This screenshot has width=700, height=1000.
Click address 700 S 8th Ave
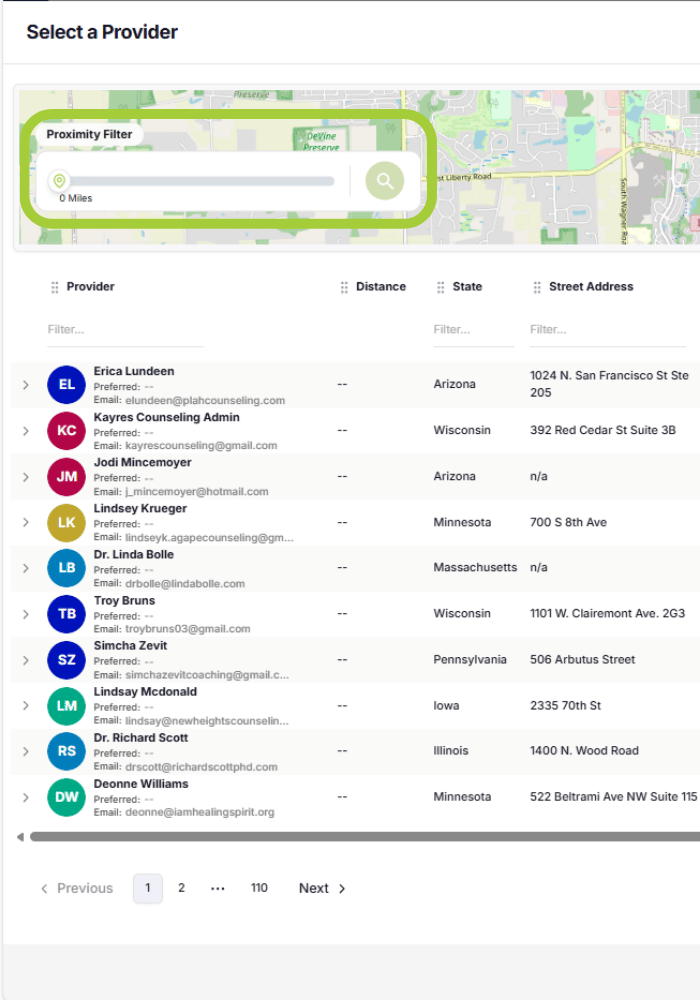coord(568,522)
